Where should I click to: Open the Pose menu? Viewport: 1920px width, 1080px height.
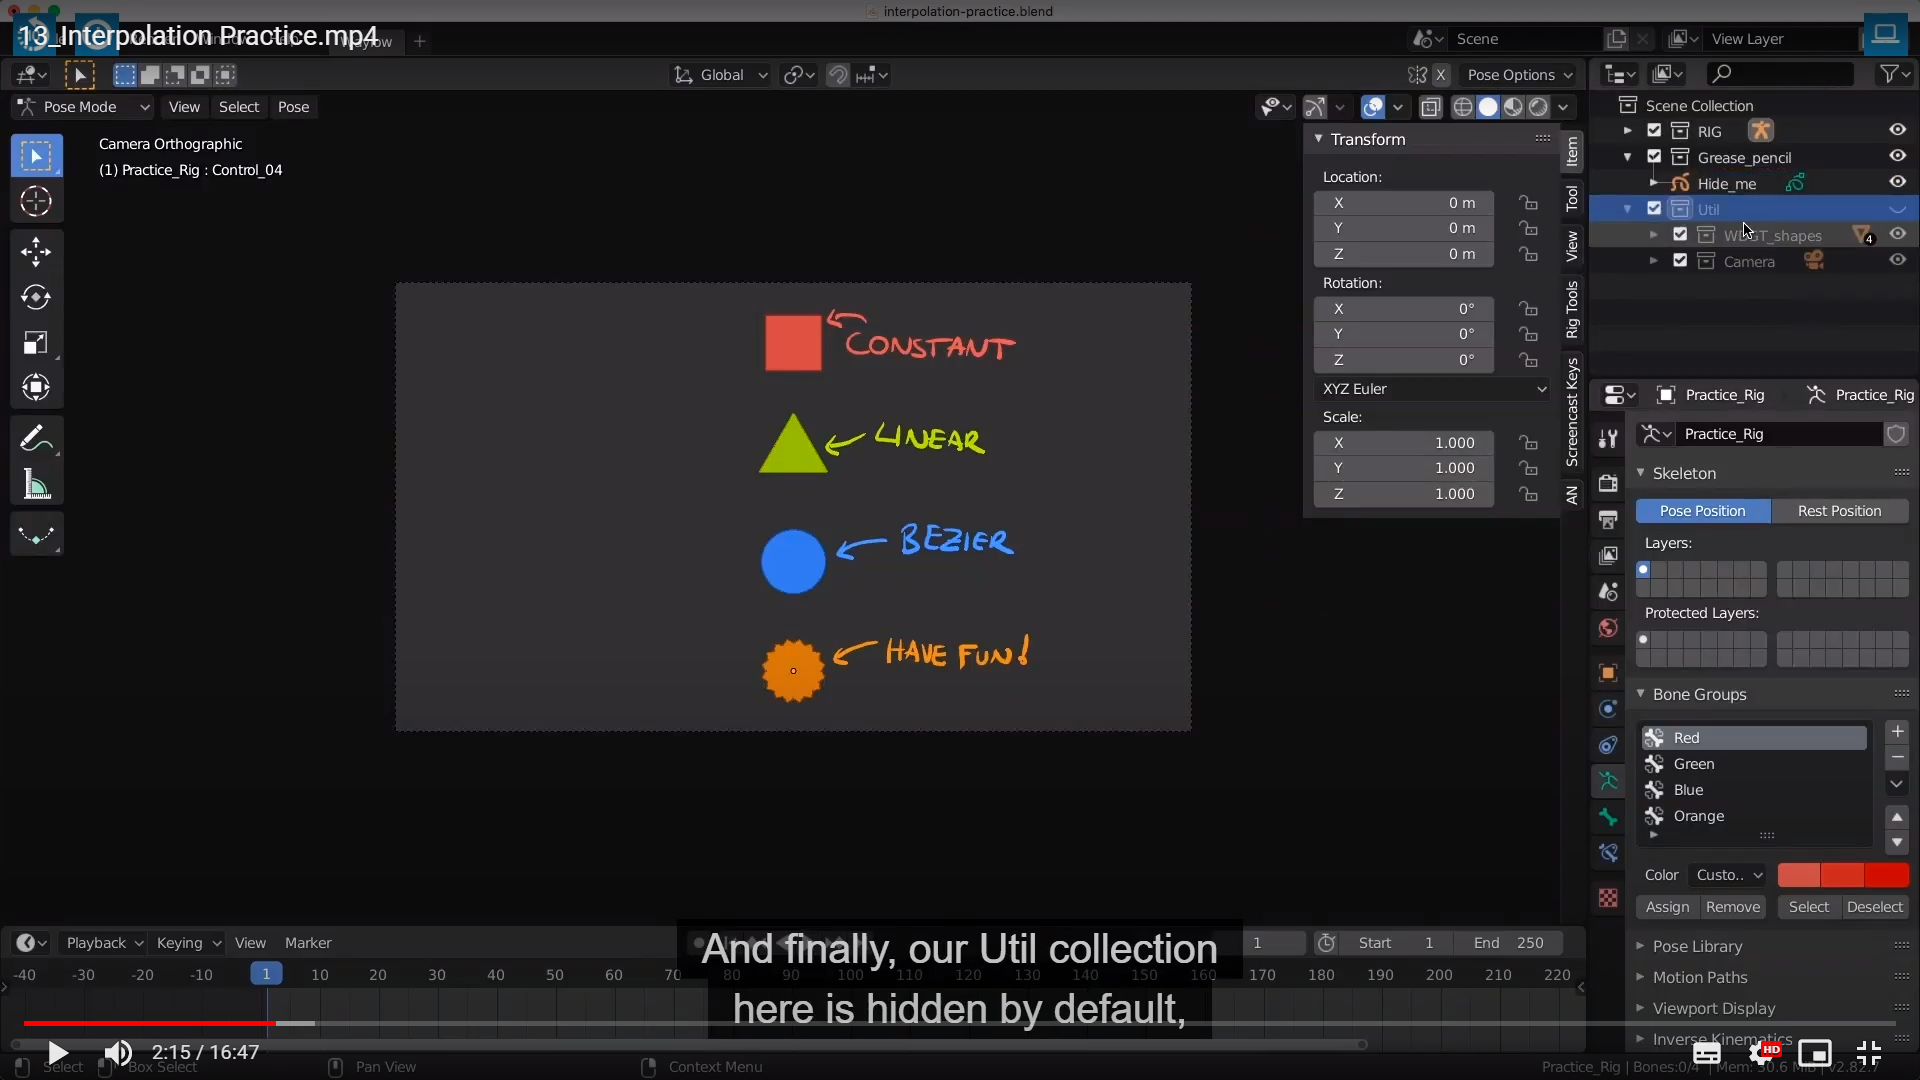click(293, 107)
